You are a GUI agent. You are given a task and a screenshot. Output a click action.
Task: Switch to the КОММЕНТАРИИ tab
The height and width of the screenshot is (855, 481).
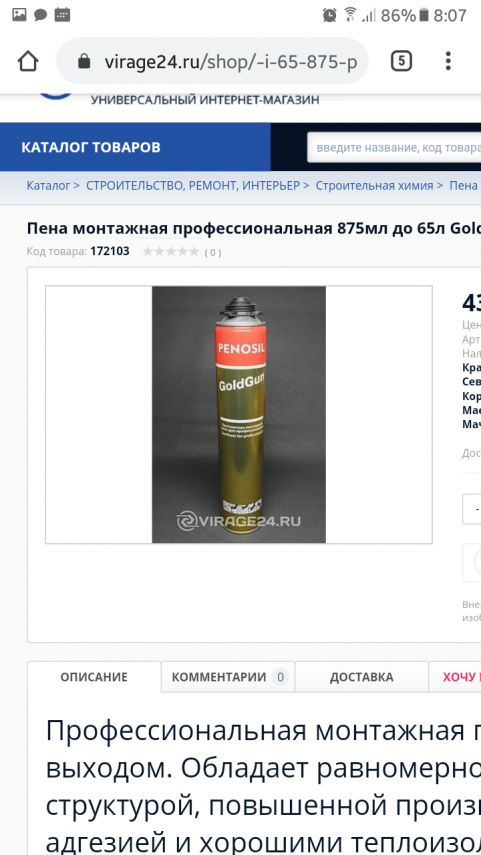click(228, 677)
